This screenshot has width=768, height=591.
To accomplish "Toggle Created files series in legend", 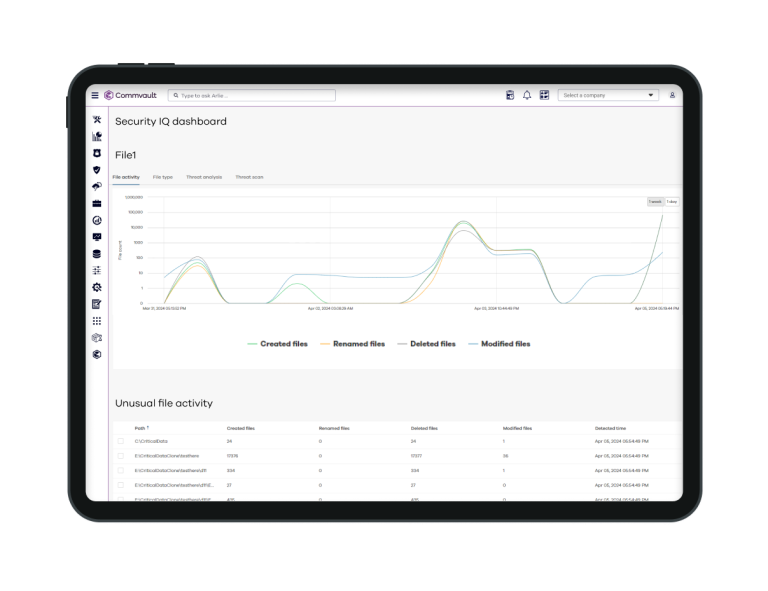I will coord(278,344).
